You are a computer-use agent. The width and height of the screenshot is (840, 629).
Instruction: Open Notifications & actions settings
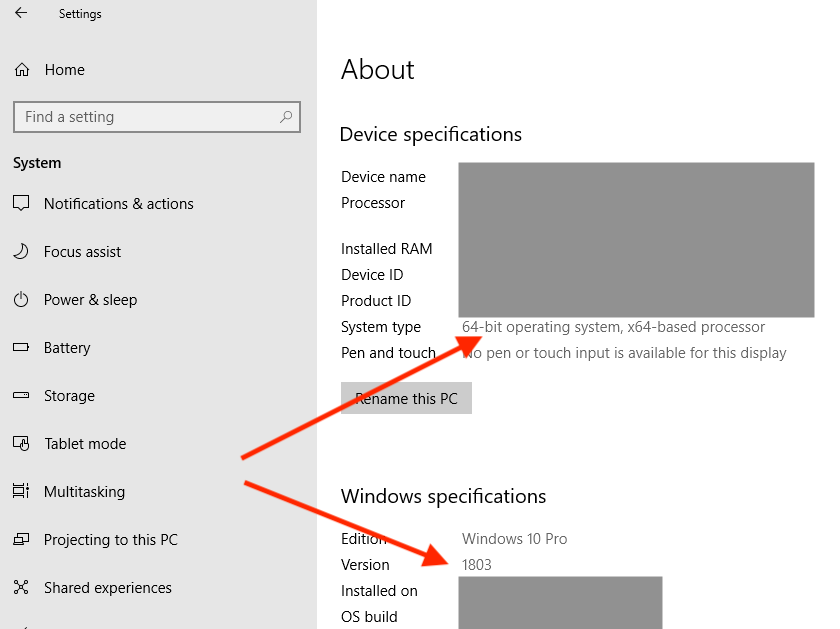(119, 203)
